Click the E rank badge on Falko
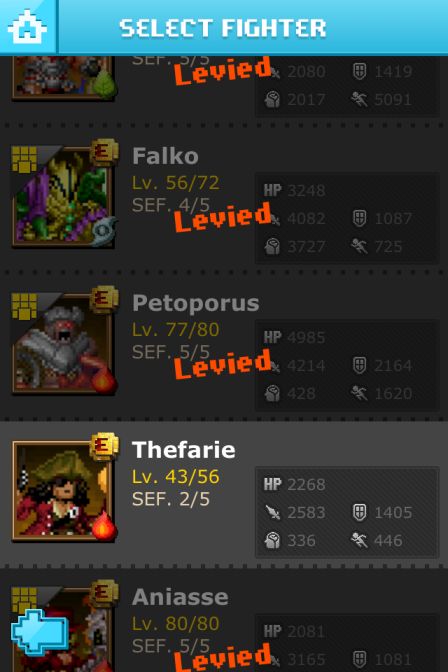The height and width of the screenshot is (672, 448). click(104, 152)
